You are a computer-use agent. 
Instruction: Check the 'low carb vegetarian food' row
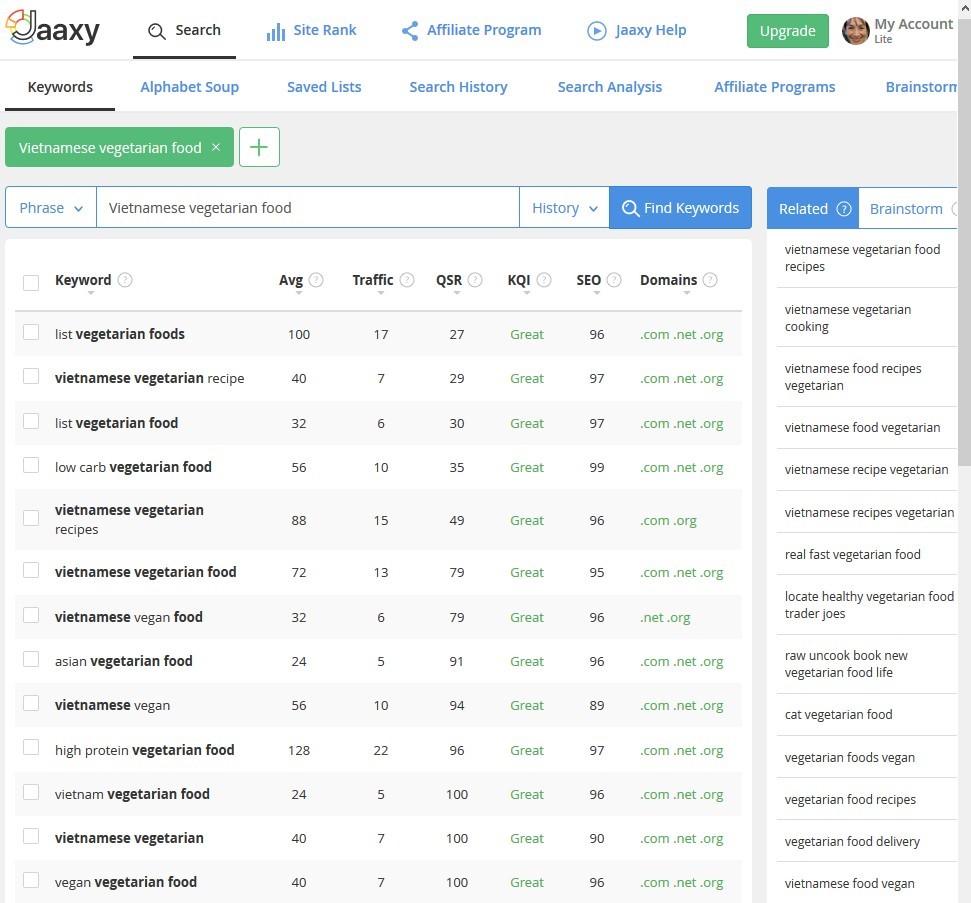(x=31, y=465)
